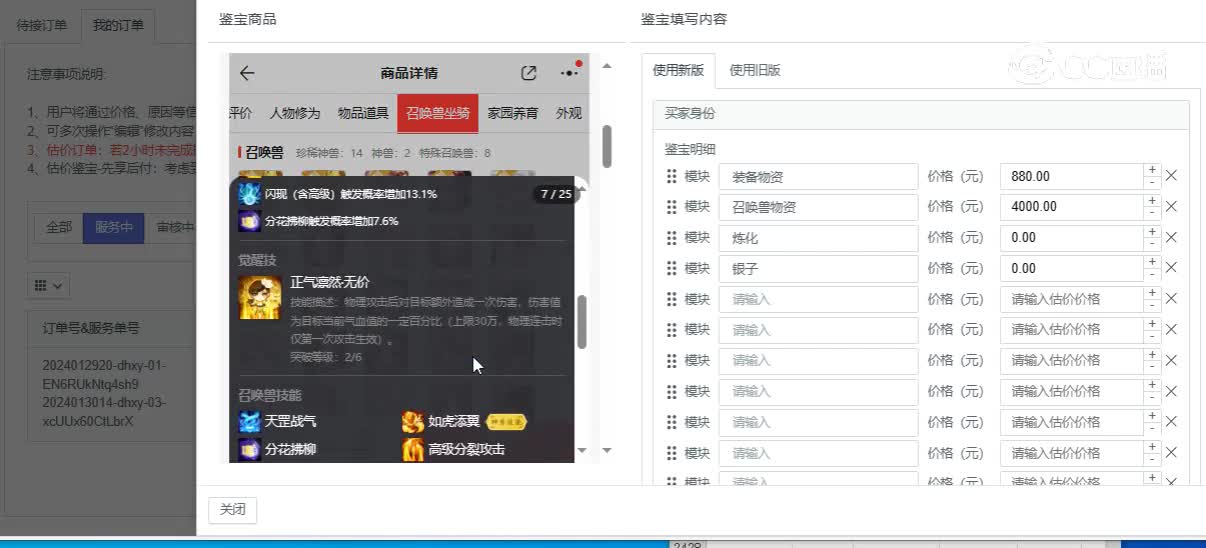This screenshot has width=1206, height=548.
Task: Remove the 炼化 row with its X icon
Action: tap(1171, 238)
